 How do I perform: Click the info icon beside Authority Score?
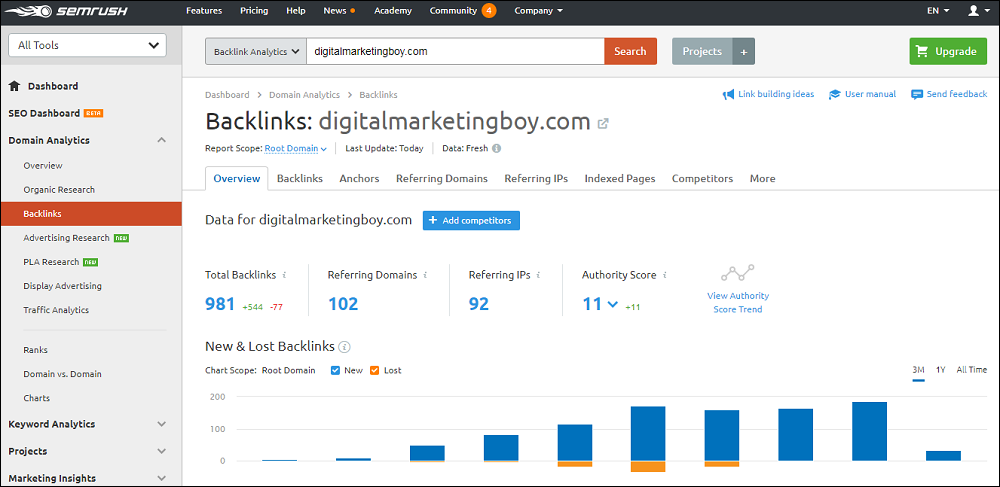pos(665,275)
